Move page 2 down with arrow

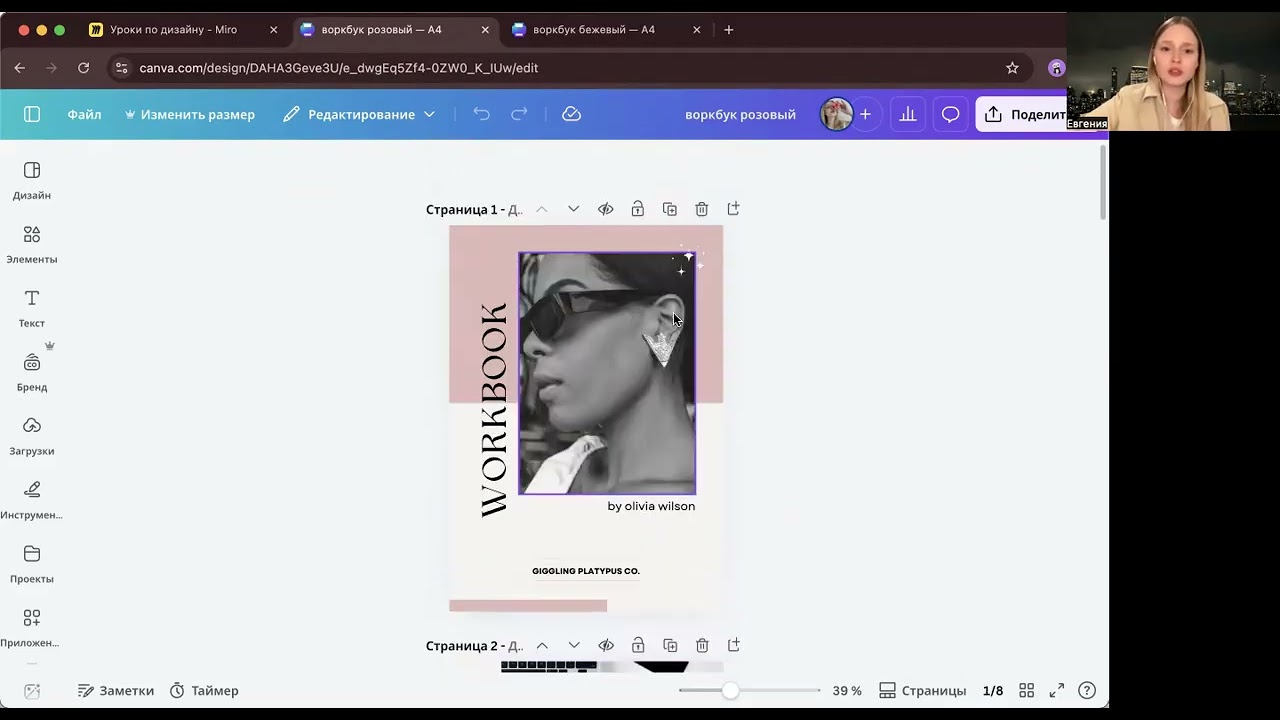point(574,646)
